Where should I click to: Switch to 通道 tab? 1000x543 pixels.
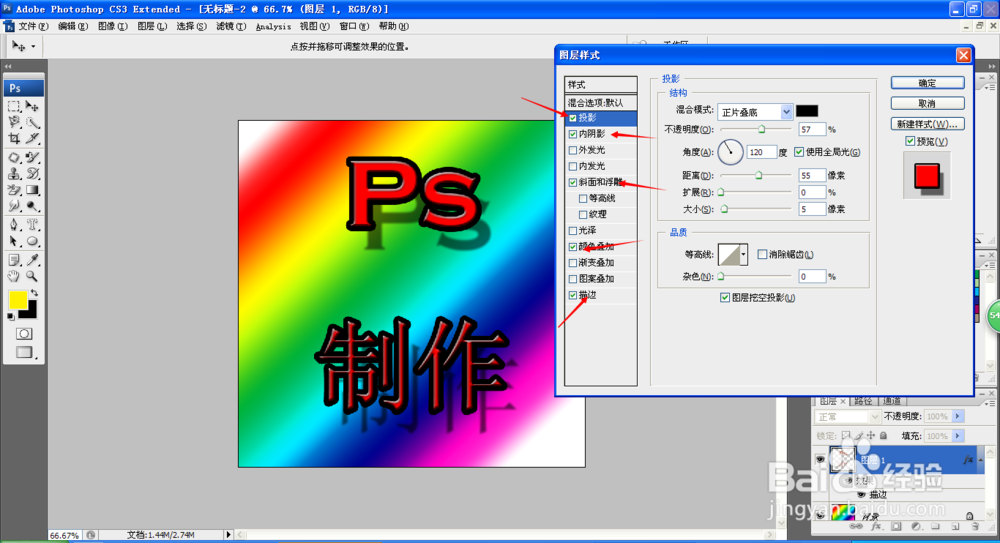[x=892, y=401]
